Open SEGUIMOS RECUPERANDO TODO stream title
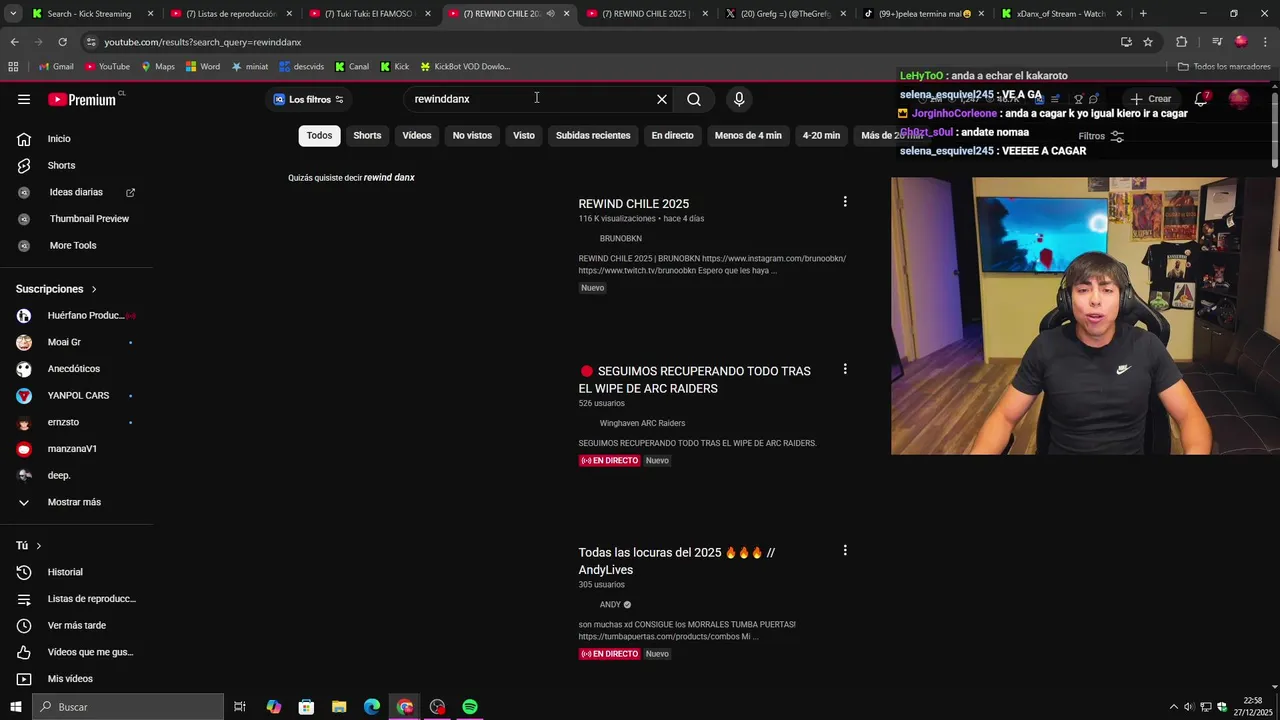This screenshot has width=1280, height=720. tap(694, 380)
